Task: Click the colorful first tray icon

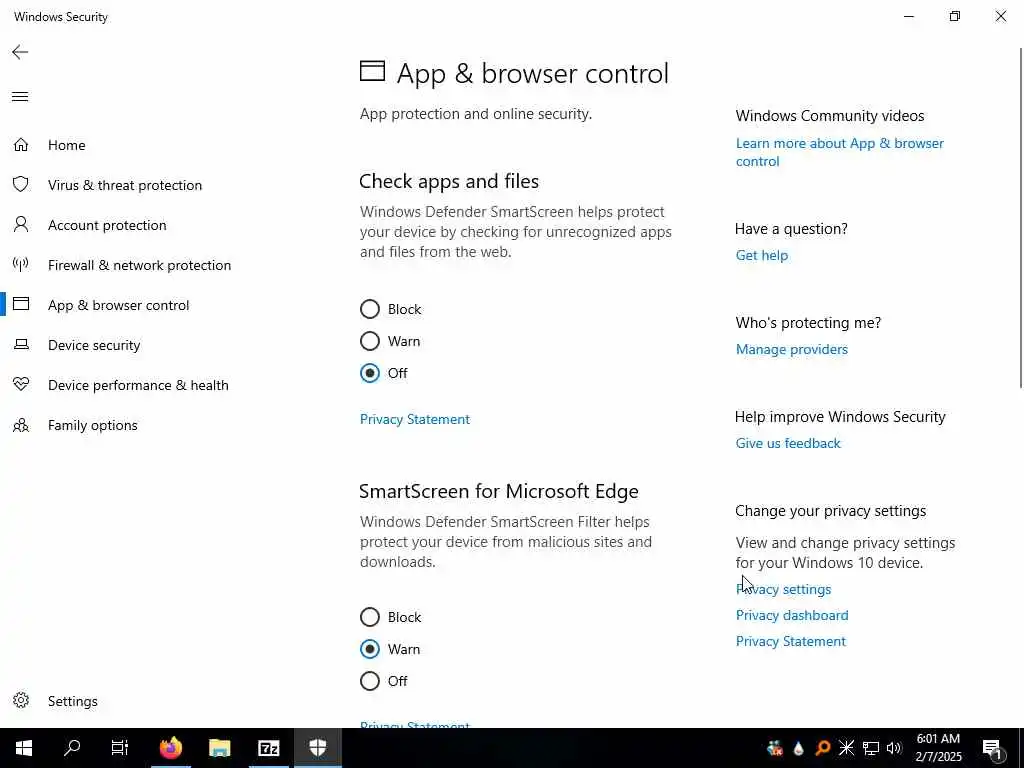Action: 775,748
